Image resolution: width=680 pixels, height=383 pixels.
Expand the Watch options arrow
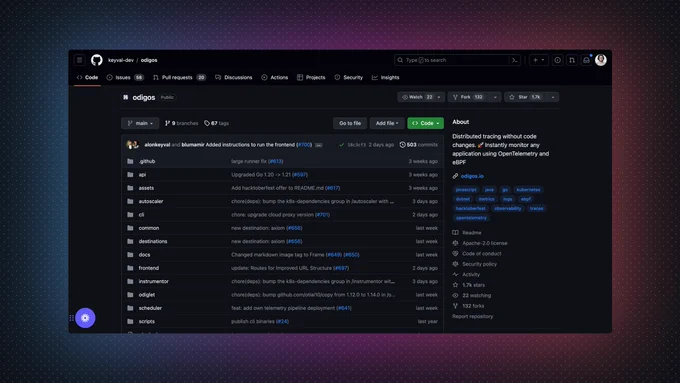(439, 97)
